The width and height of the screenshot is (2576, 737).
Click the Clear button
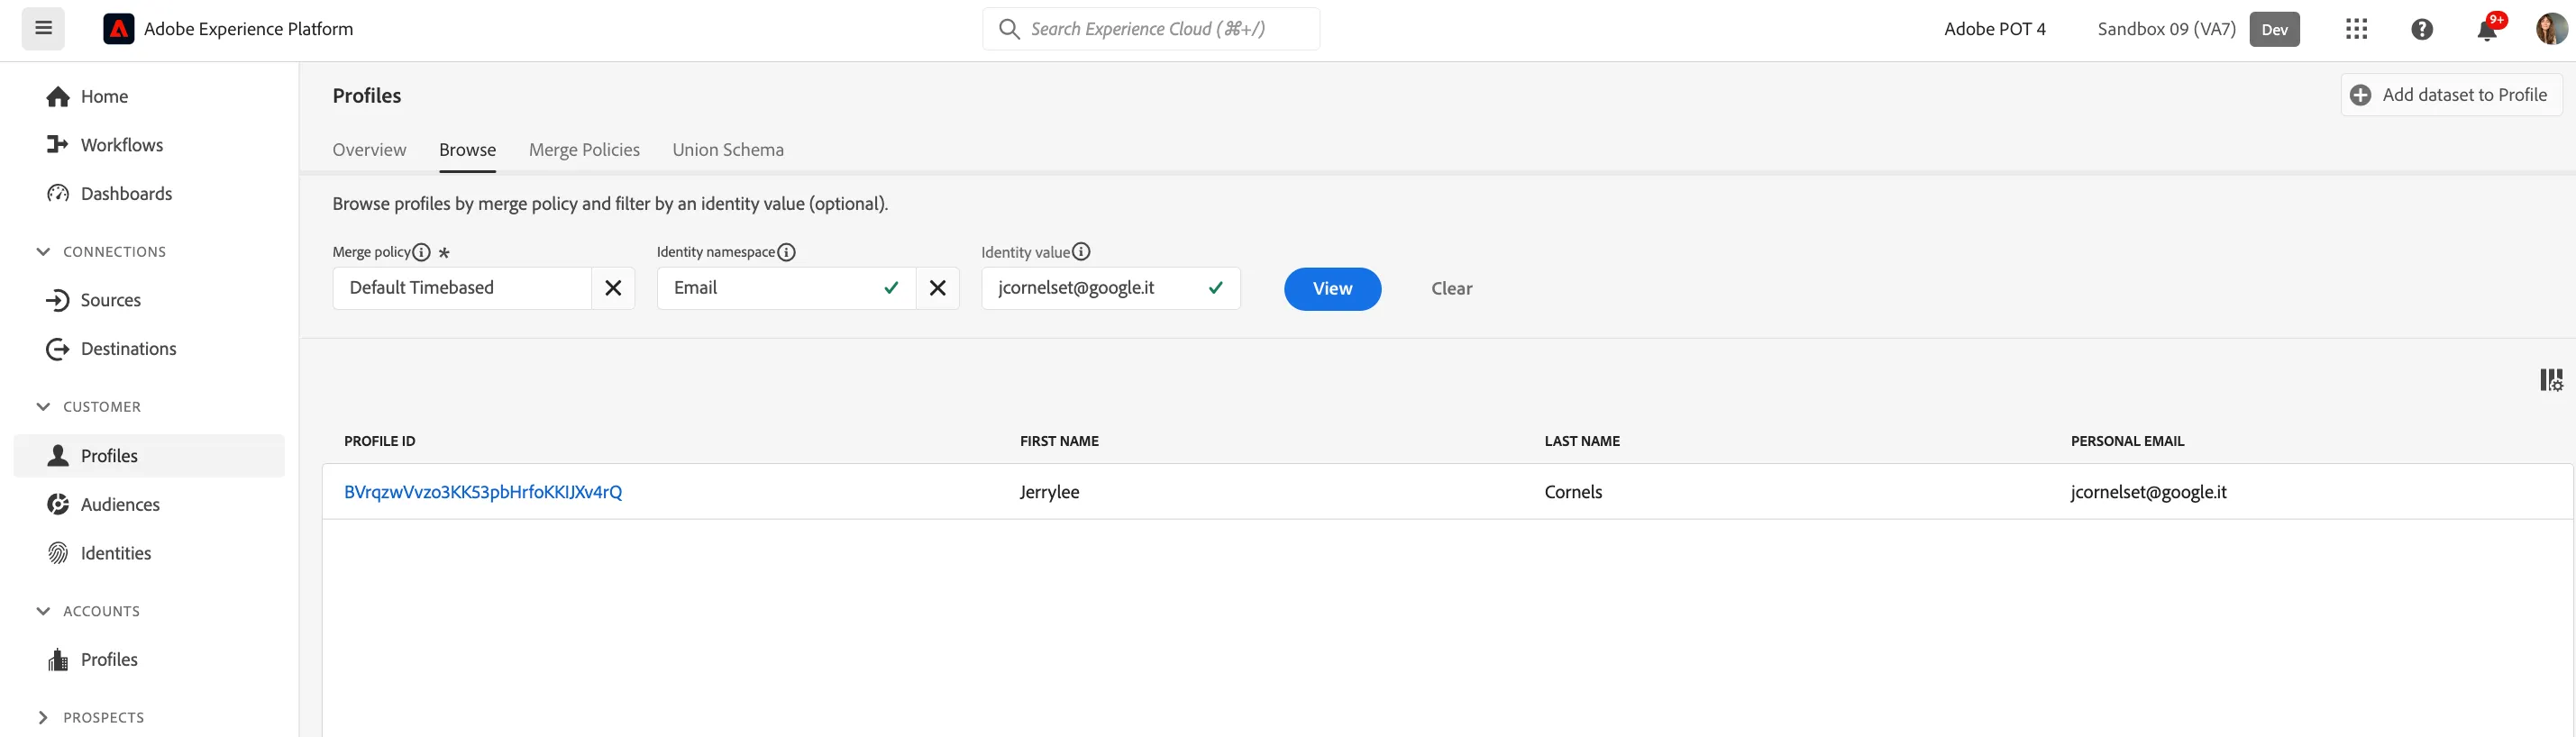tap(1451, 289)
